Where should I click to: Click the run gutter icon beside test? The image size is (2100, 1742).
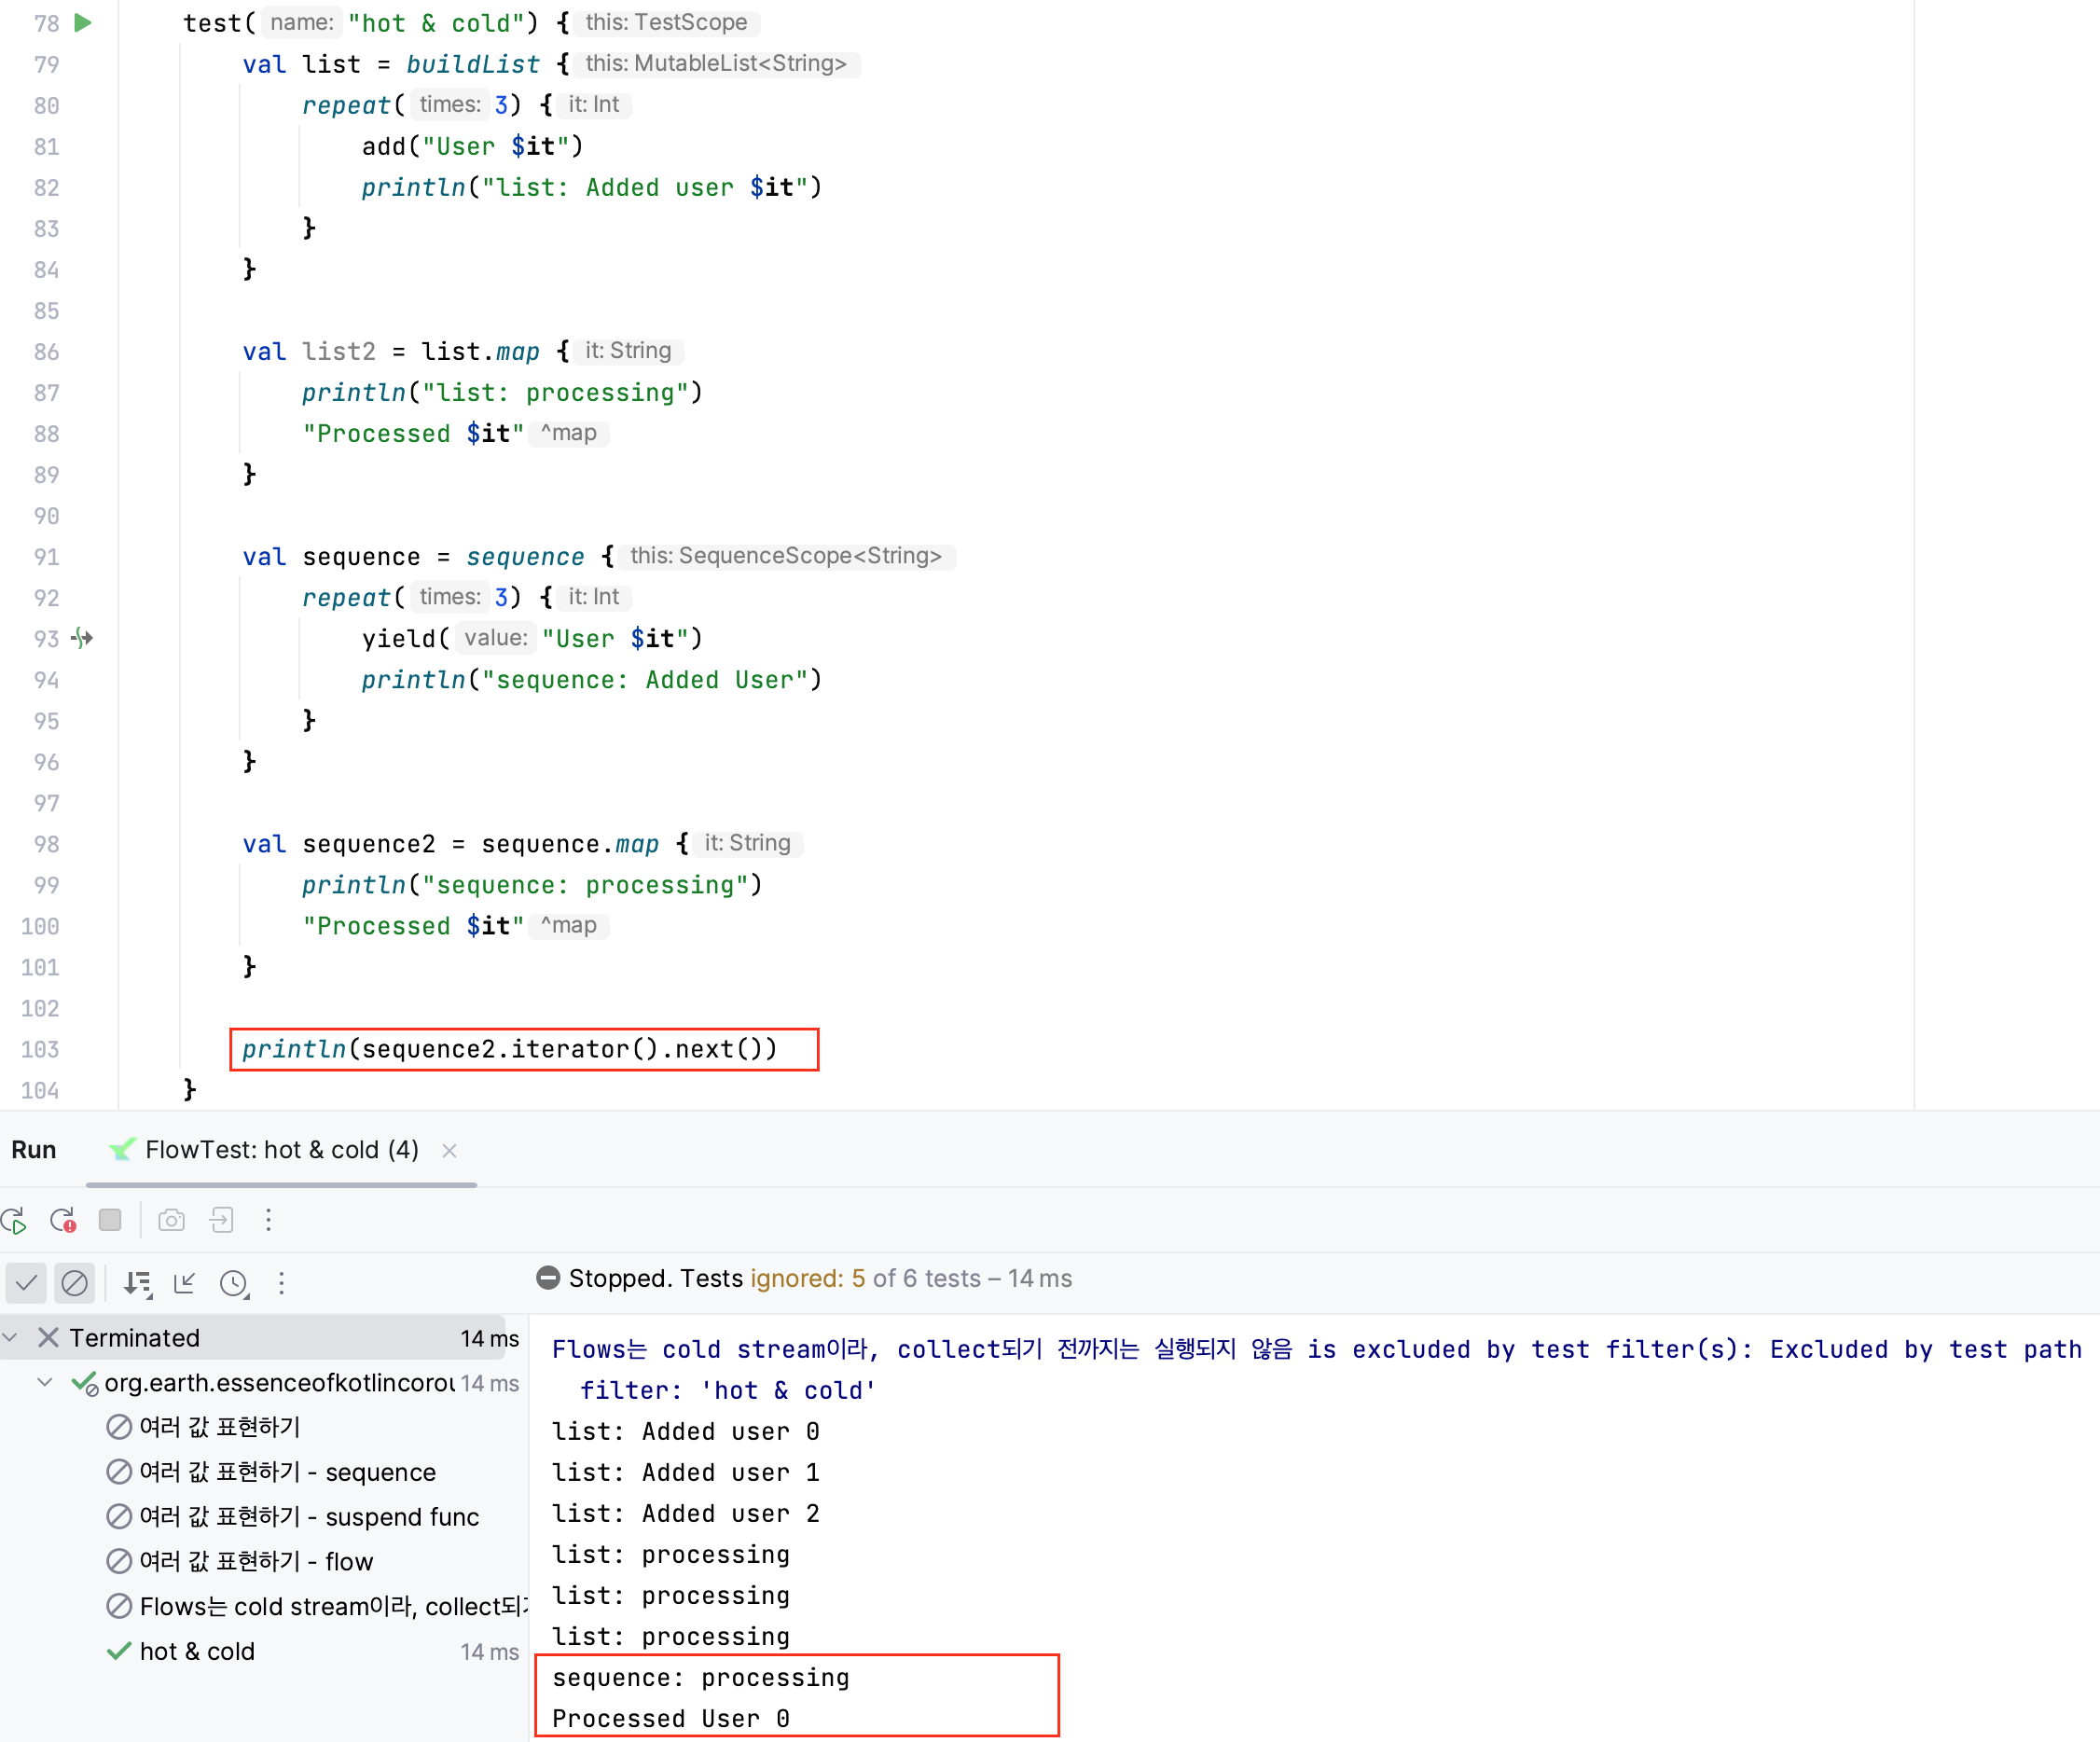click(x=83, y=22)
